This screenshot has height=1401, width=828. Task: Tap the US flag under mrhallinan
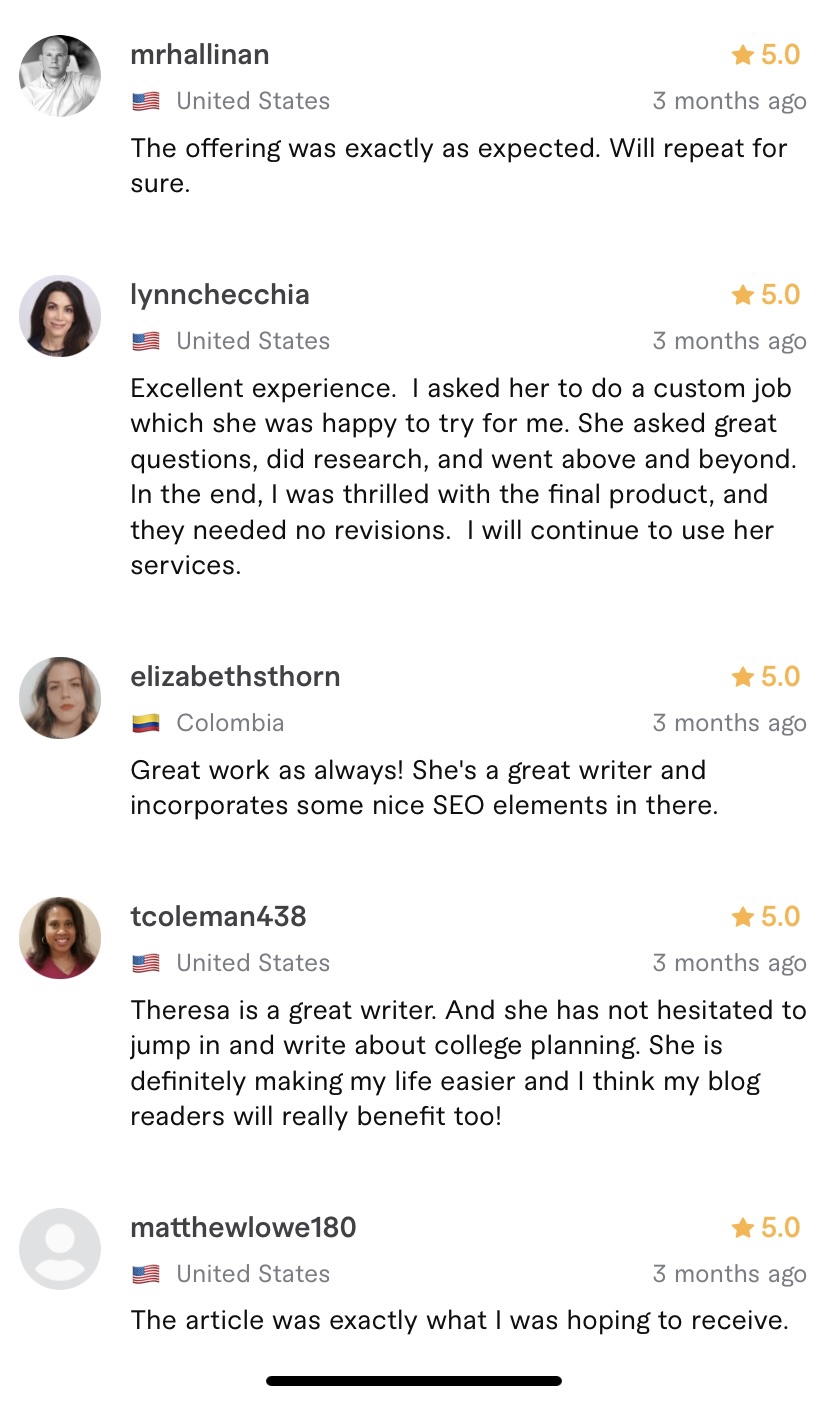pos(146,101)
